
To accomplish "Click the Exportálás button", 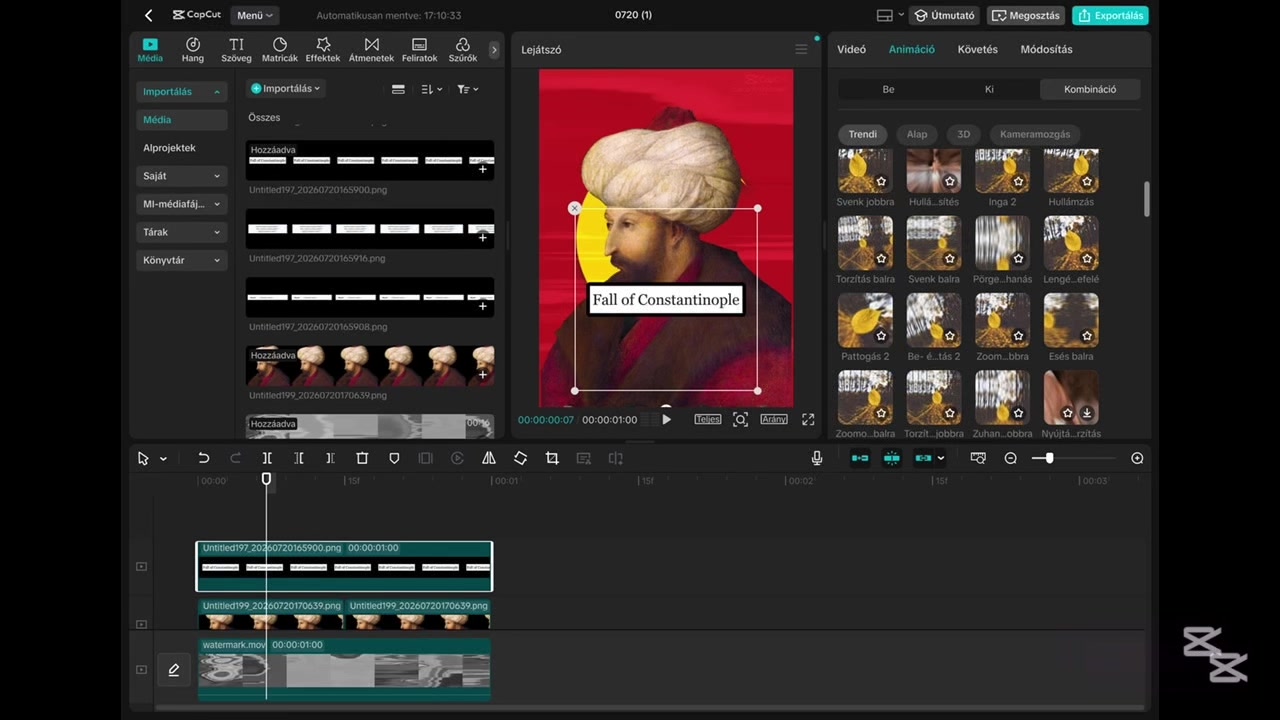I will (x=1110, y=15).
